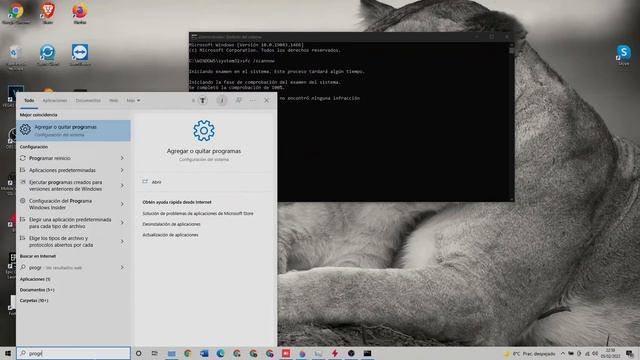Click the Cortana circle icon in taskbar
Screen dimensions: 640x360
click(x=138, y=353)
